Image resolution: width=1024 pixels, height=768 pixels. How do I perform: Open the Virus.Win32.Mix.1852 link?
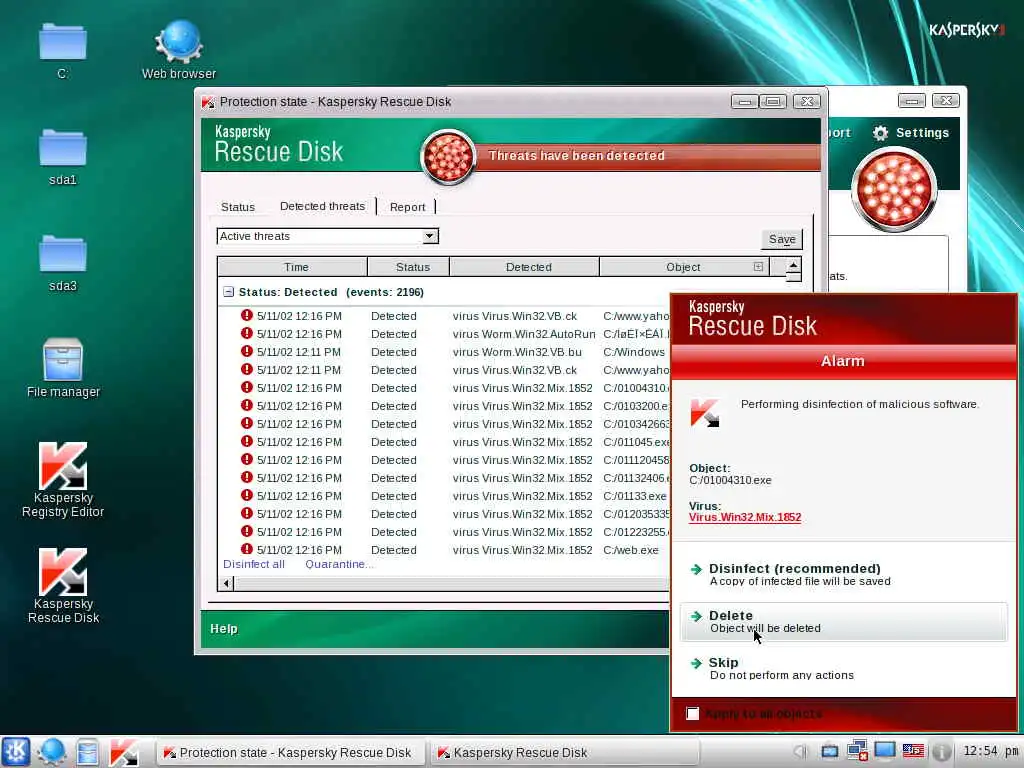click(745, 517)
